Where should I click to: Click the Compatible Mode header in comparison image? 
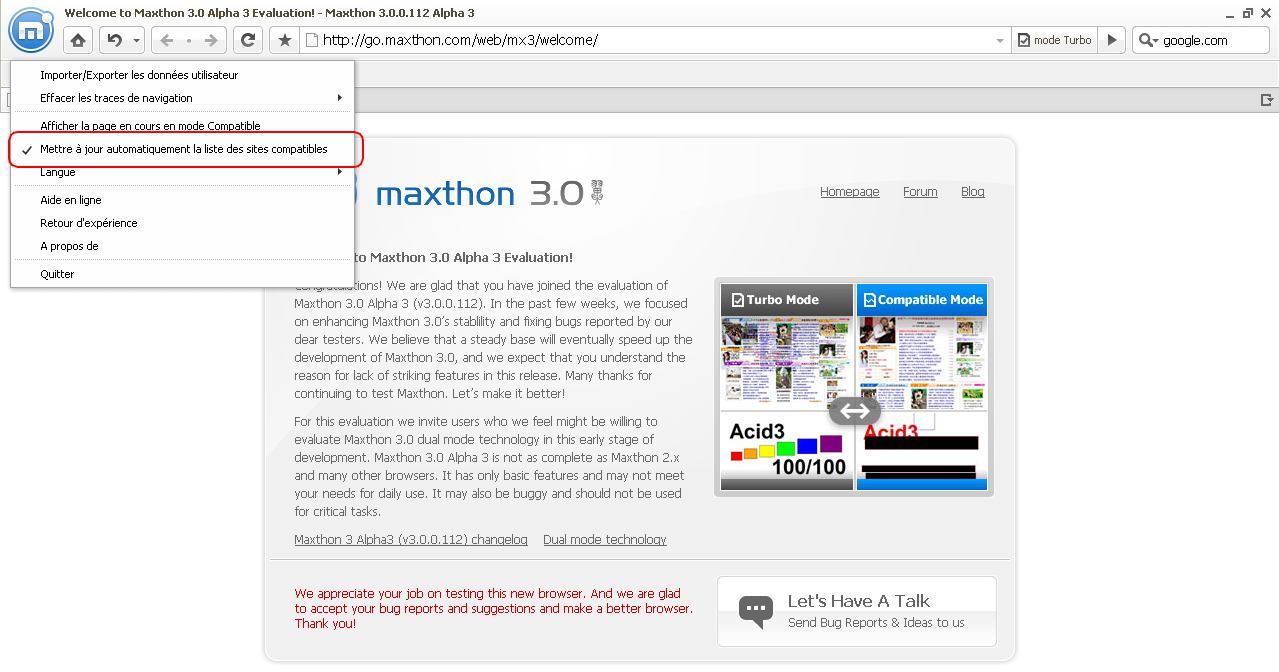(x=922, y=300)
